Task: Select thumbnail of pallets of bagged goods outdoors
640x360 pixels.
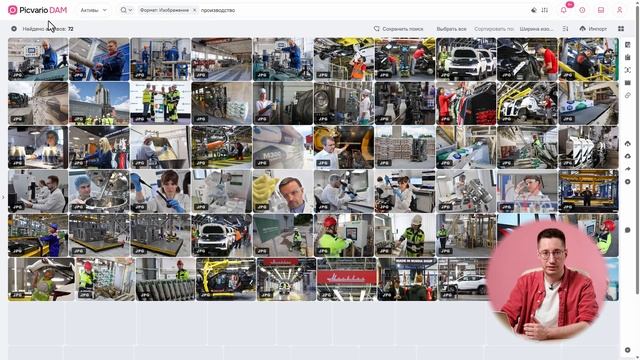Action: tap(405, 147)
